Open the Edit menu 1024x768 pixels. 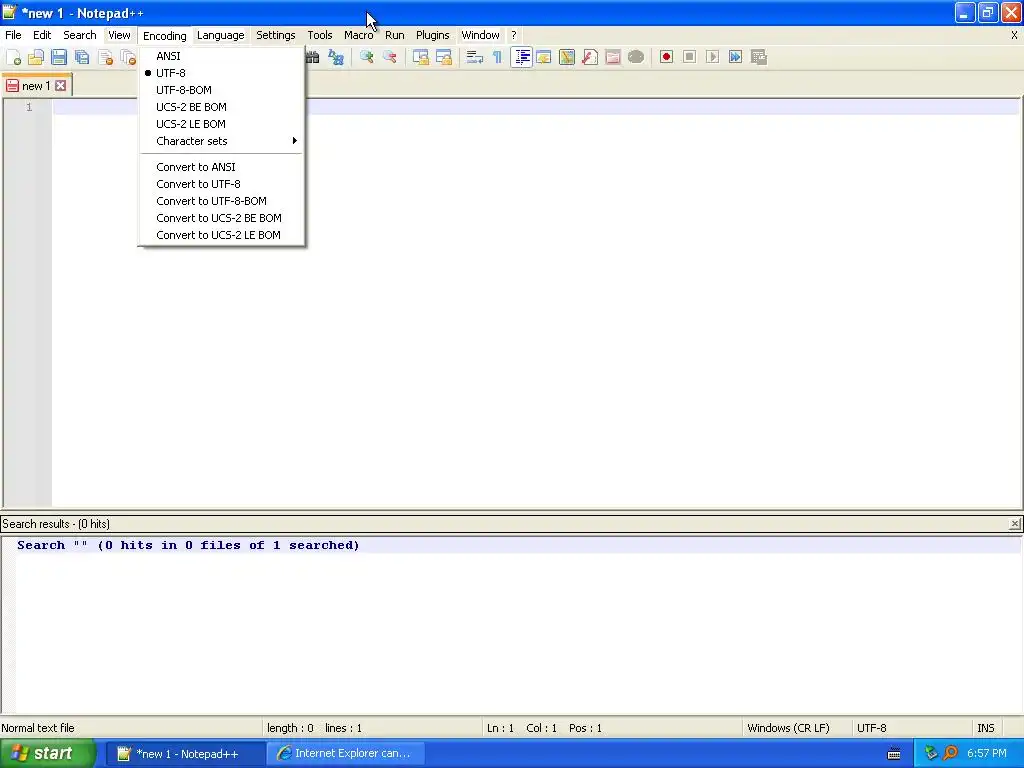coord(42,35)
